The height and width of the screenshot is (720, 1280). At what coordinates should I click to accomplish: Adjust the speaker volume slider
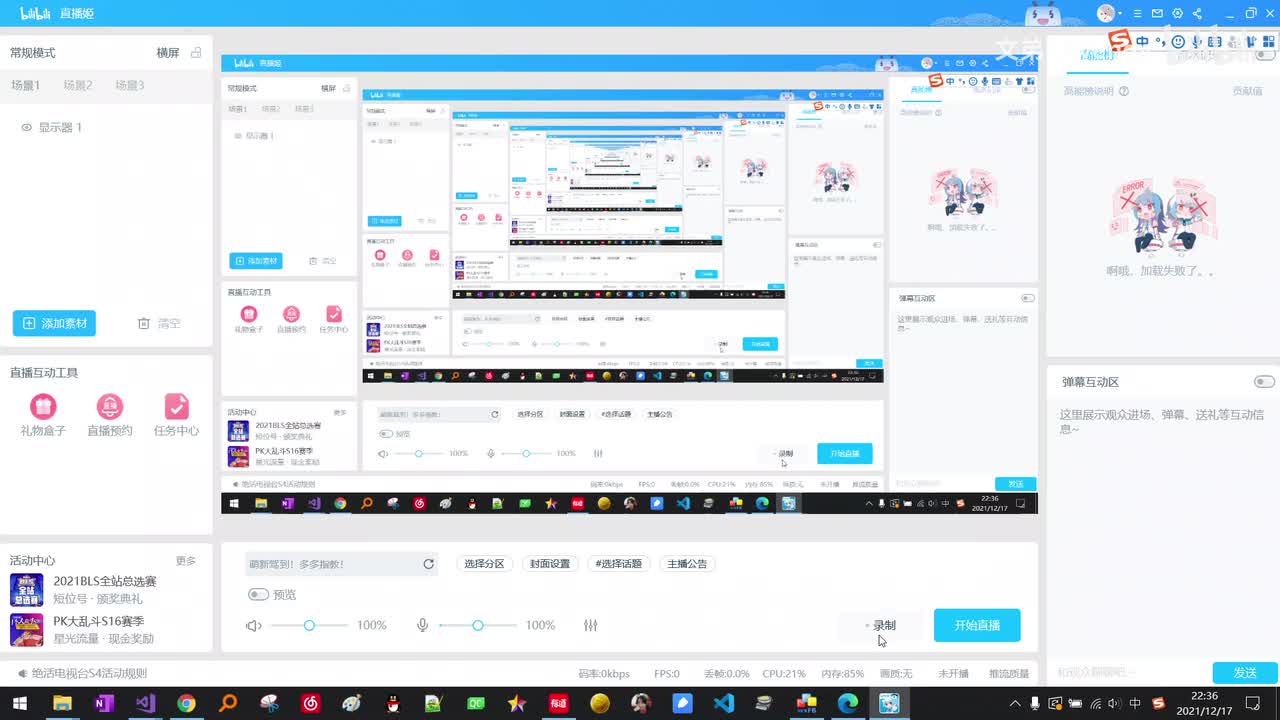coord(309,625)
